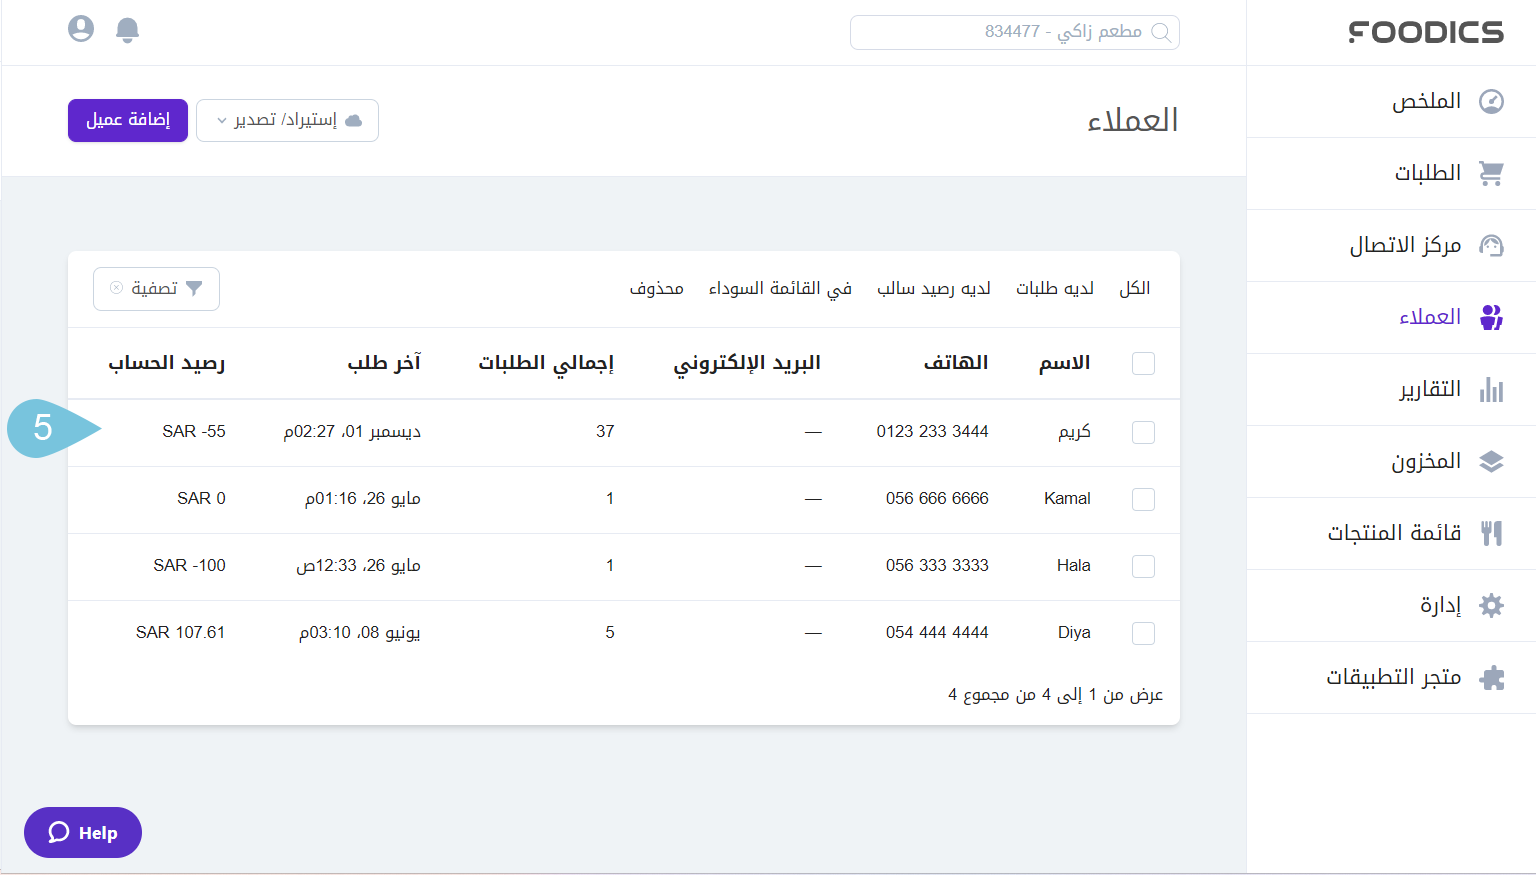Viewport: 1536px width, 875px height.
Task: Check the box for customer Hala
Action: (1143, 566)
